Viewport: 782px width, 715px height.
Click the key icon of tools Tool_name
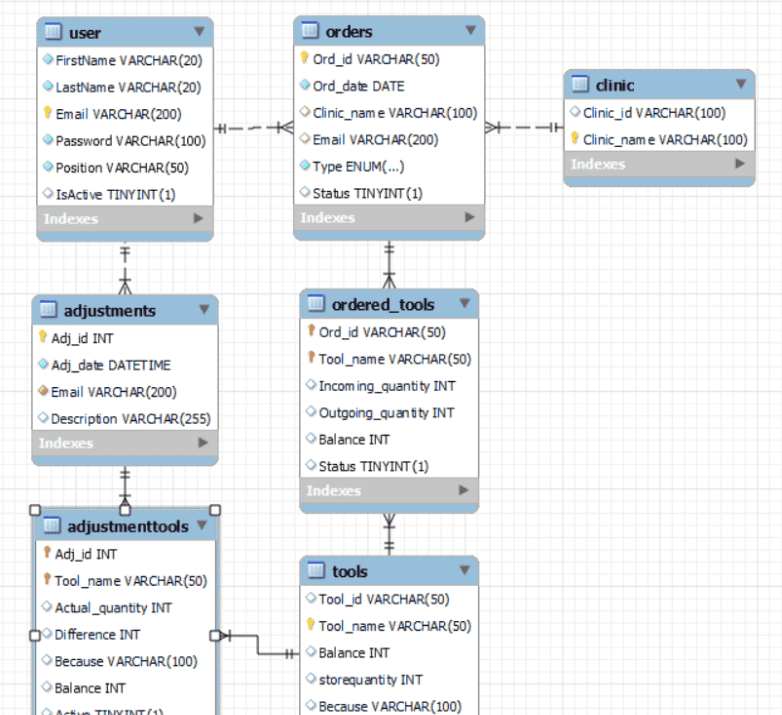(310, 624)
